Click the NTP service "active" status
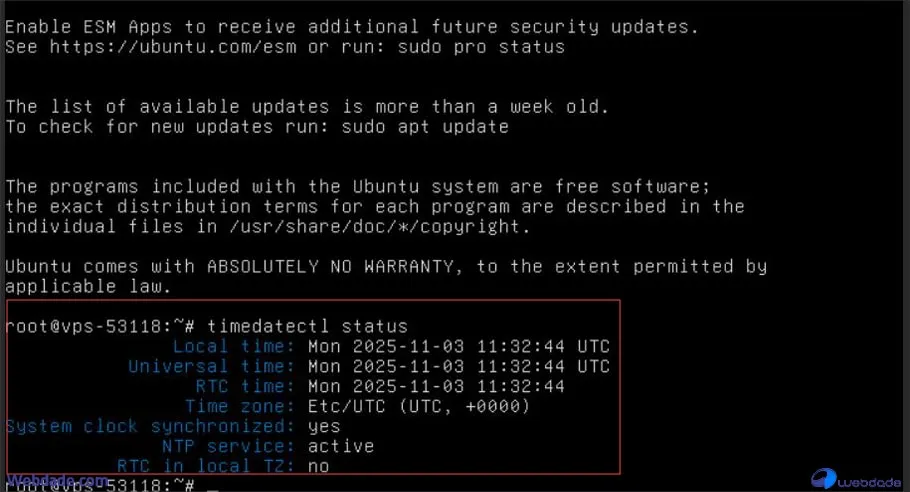910x492 pixels. [340, 446]
